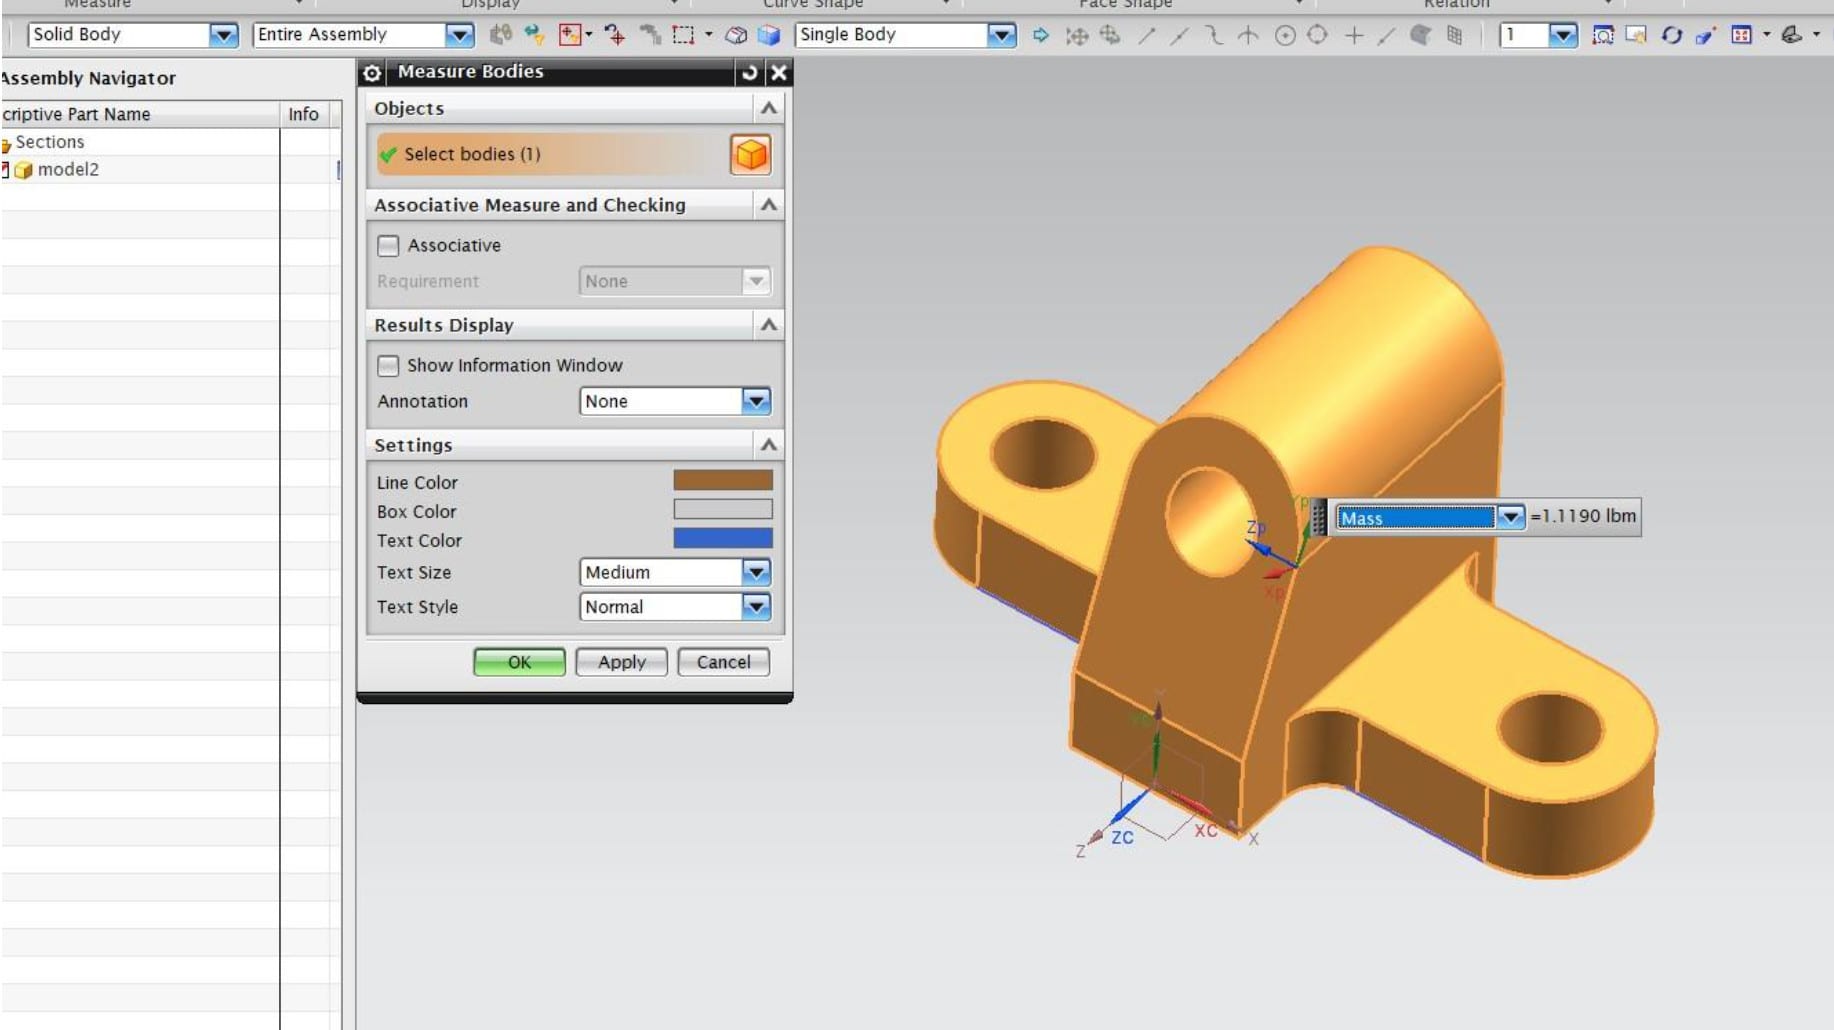Open the Text Size dropdown
1834x1030 pixels.
click(757, 572)
